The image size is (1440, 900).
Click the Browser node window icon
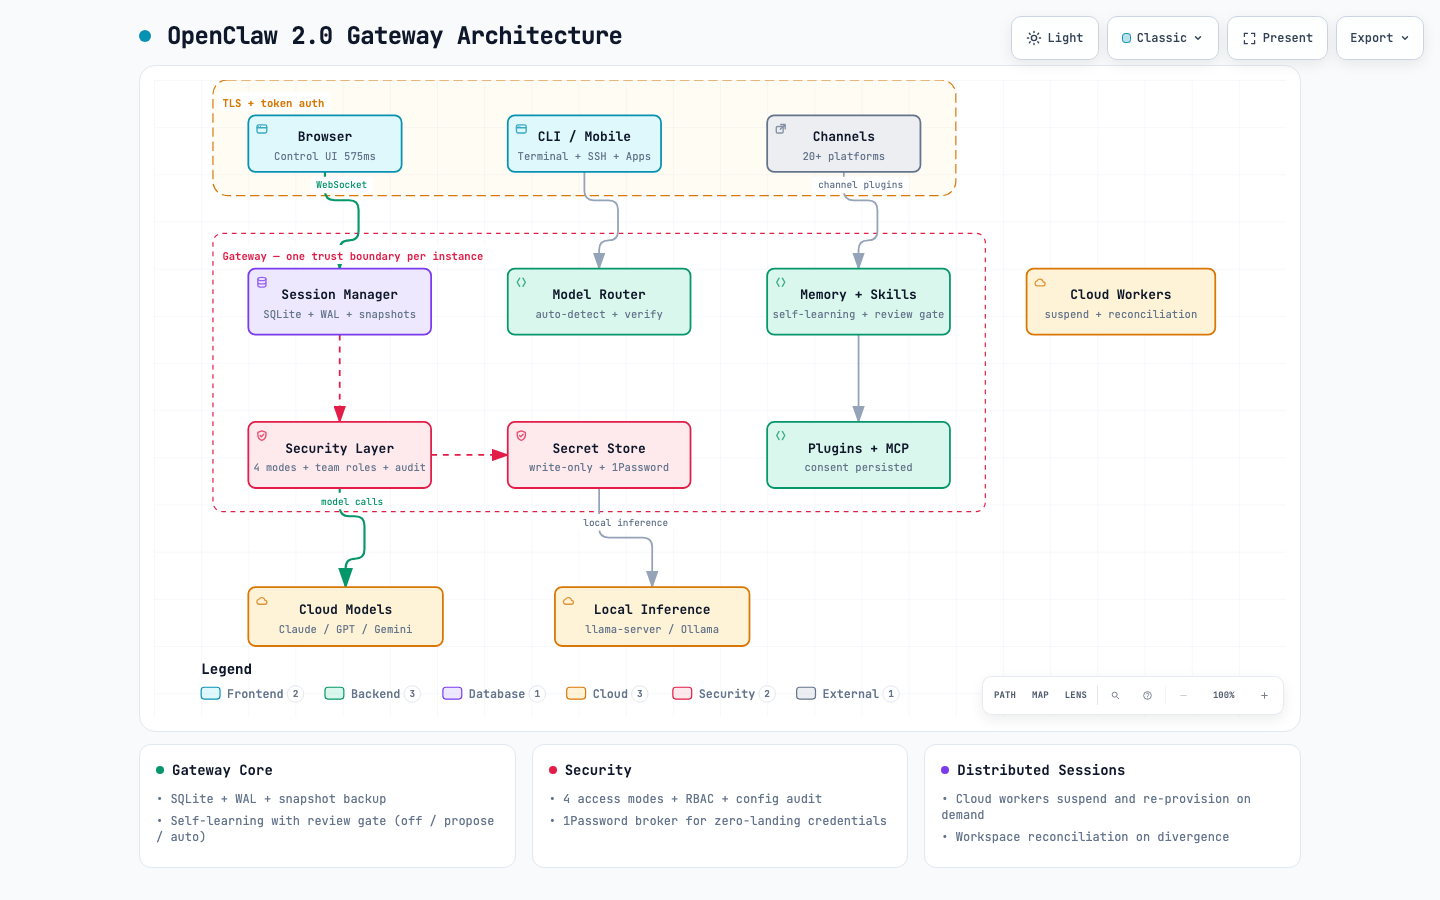tap(262, 129)
